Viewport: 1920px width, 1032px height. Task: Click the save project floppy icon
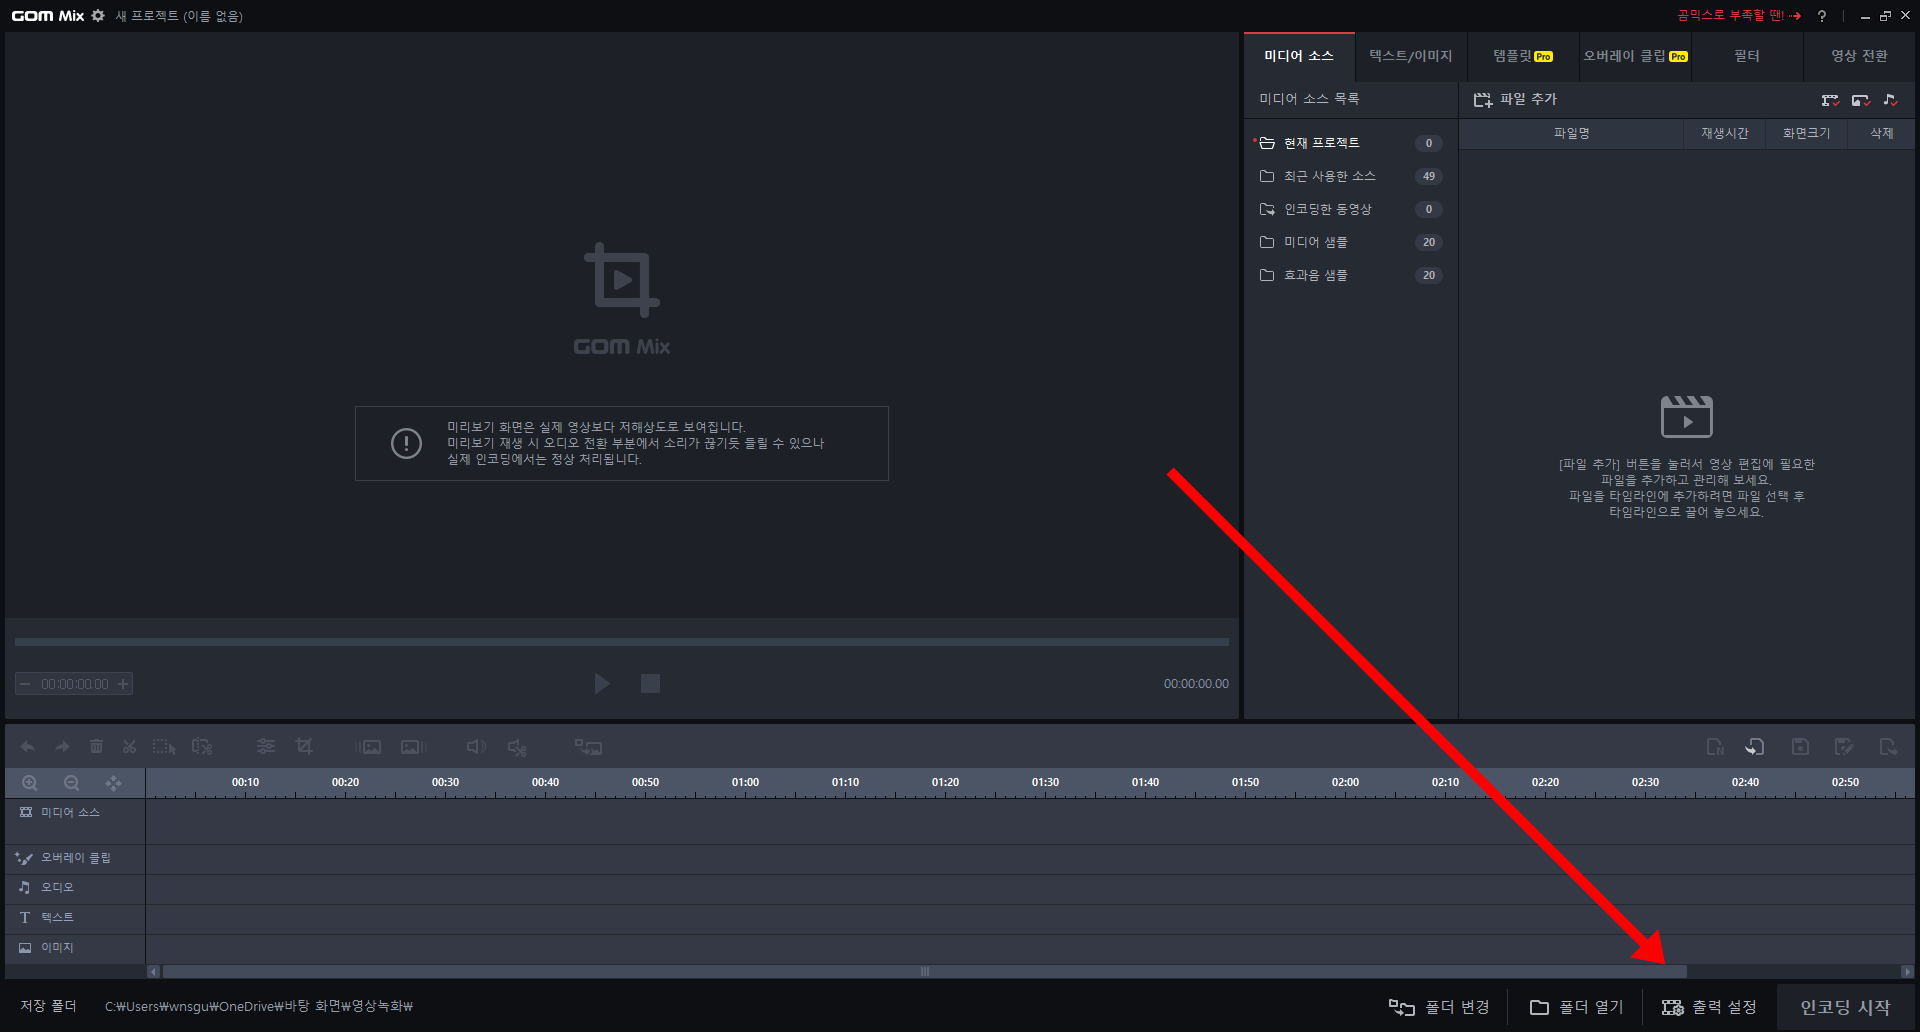click(x=1800, y=747)
